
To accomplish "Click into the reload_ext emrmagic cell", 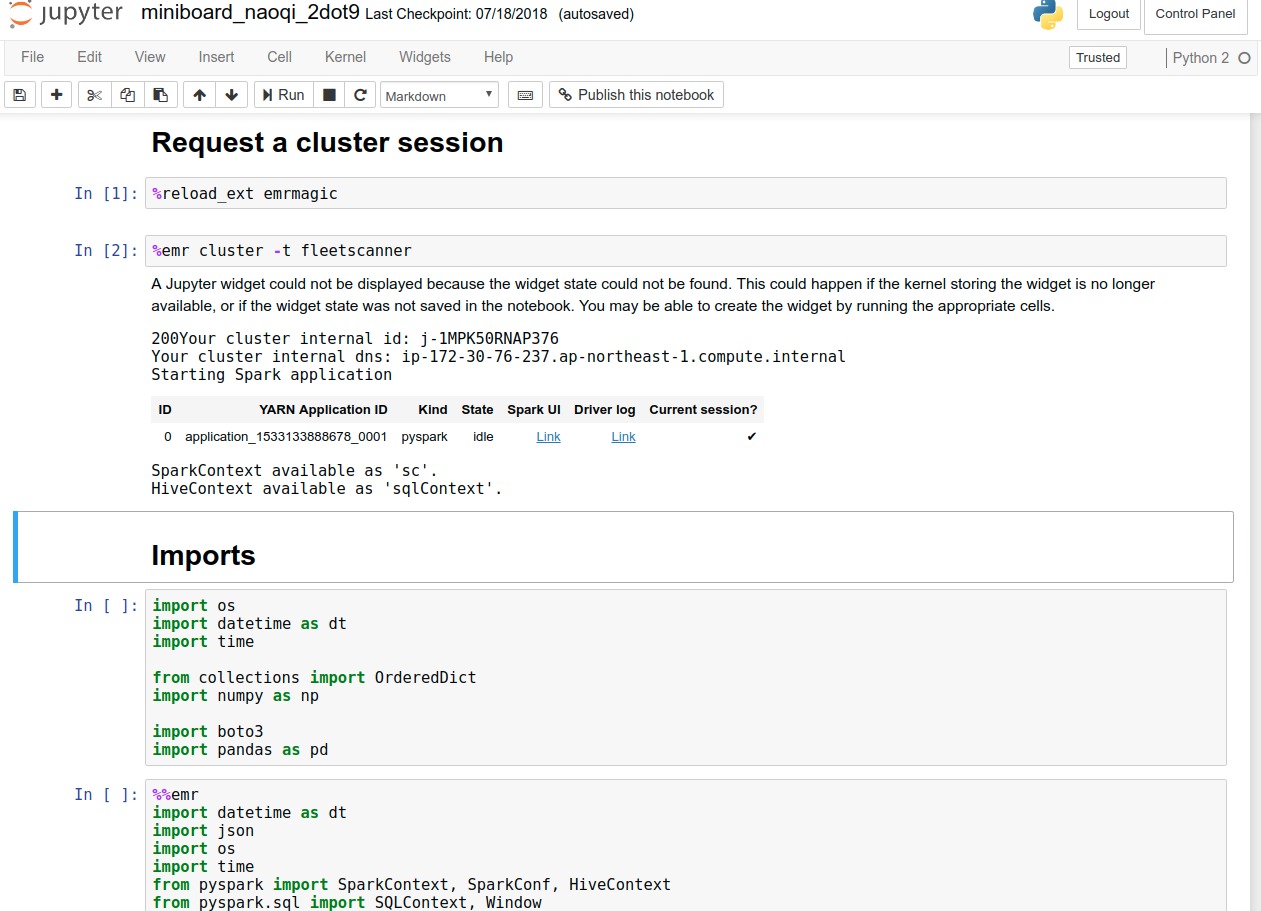I will tap(685, 194).
